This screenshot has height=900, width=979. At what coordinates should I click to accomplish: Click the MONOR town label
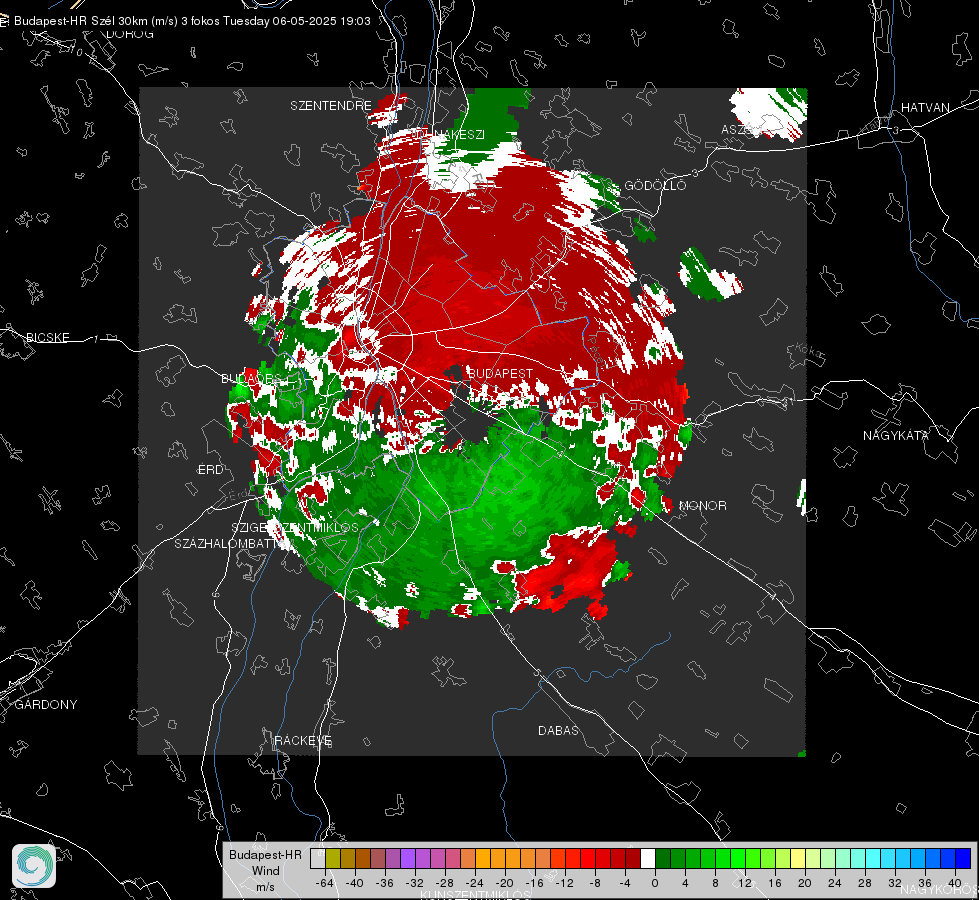coord(702,506)
